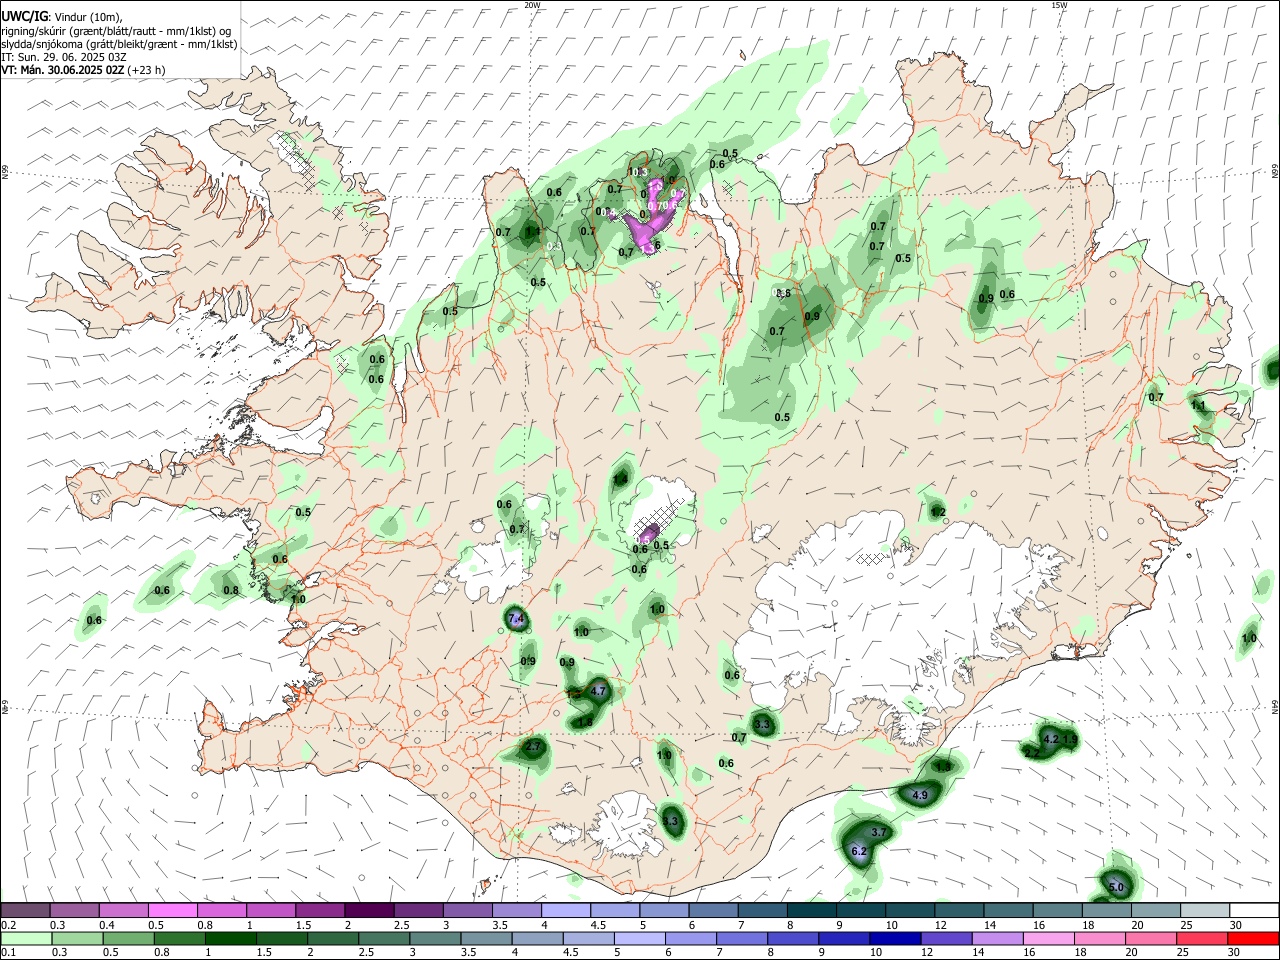
Task: Click the 0.4 label in the purple legend row
Action: 107,925
